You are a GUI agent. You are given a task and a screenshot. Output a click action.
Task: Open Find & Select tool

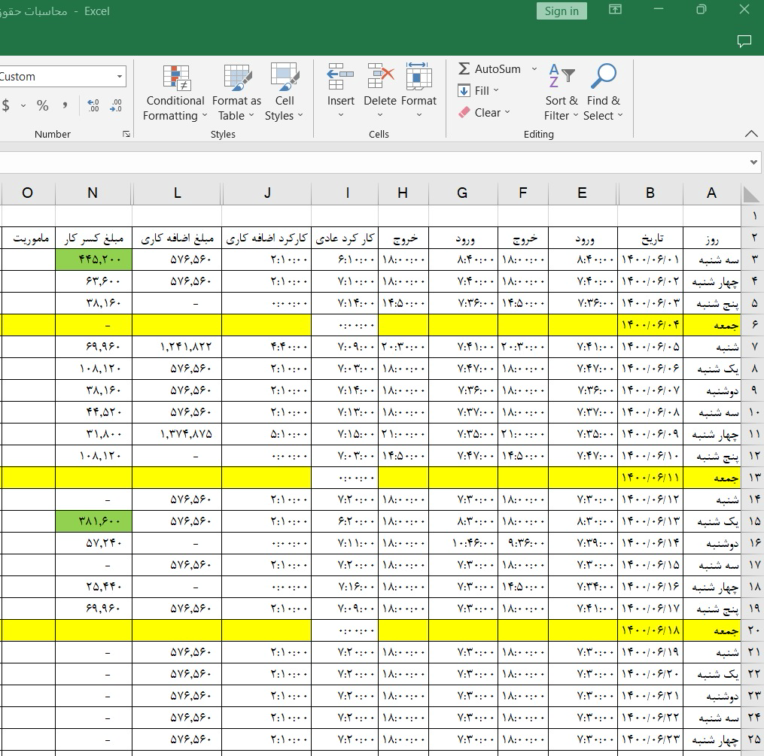pos(603,94)
